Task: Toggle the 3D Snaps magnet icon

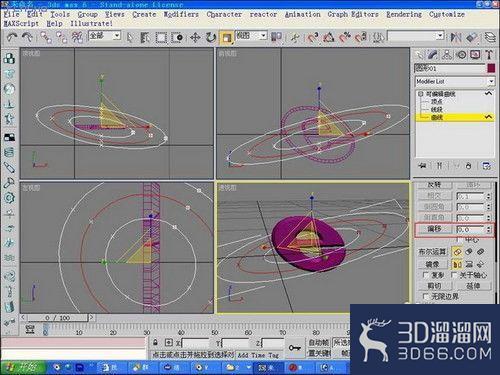Action: pyautogui.click(x=313, y=37)
